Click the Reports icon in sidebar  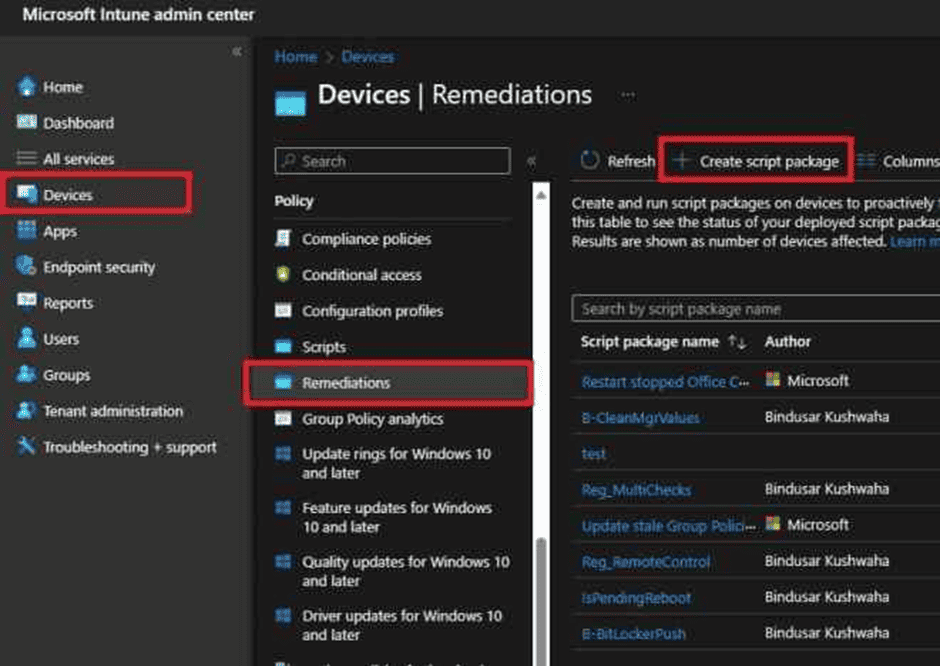coord(27,303)
